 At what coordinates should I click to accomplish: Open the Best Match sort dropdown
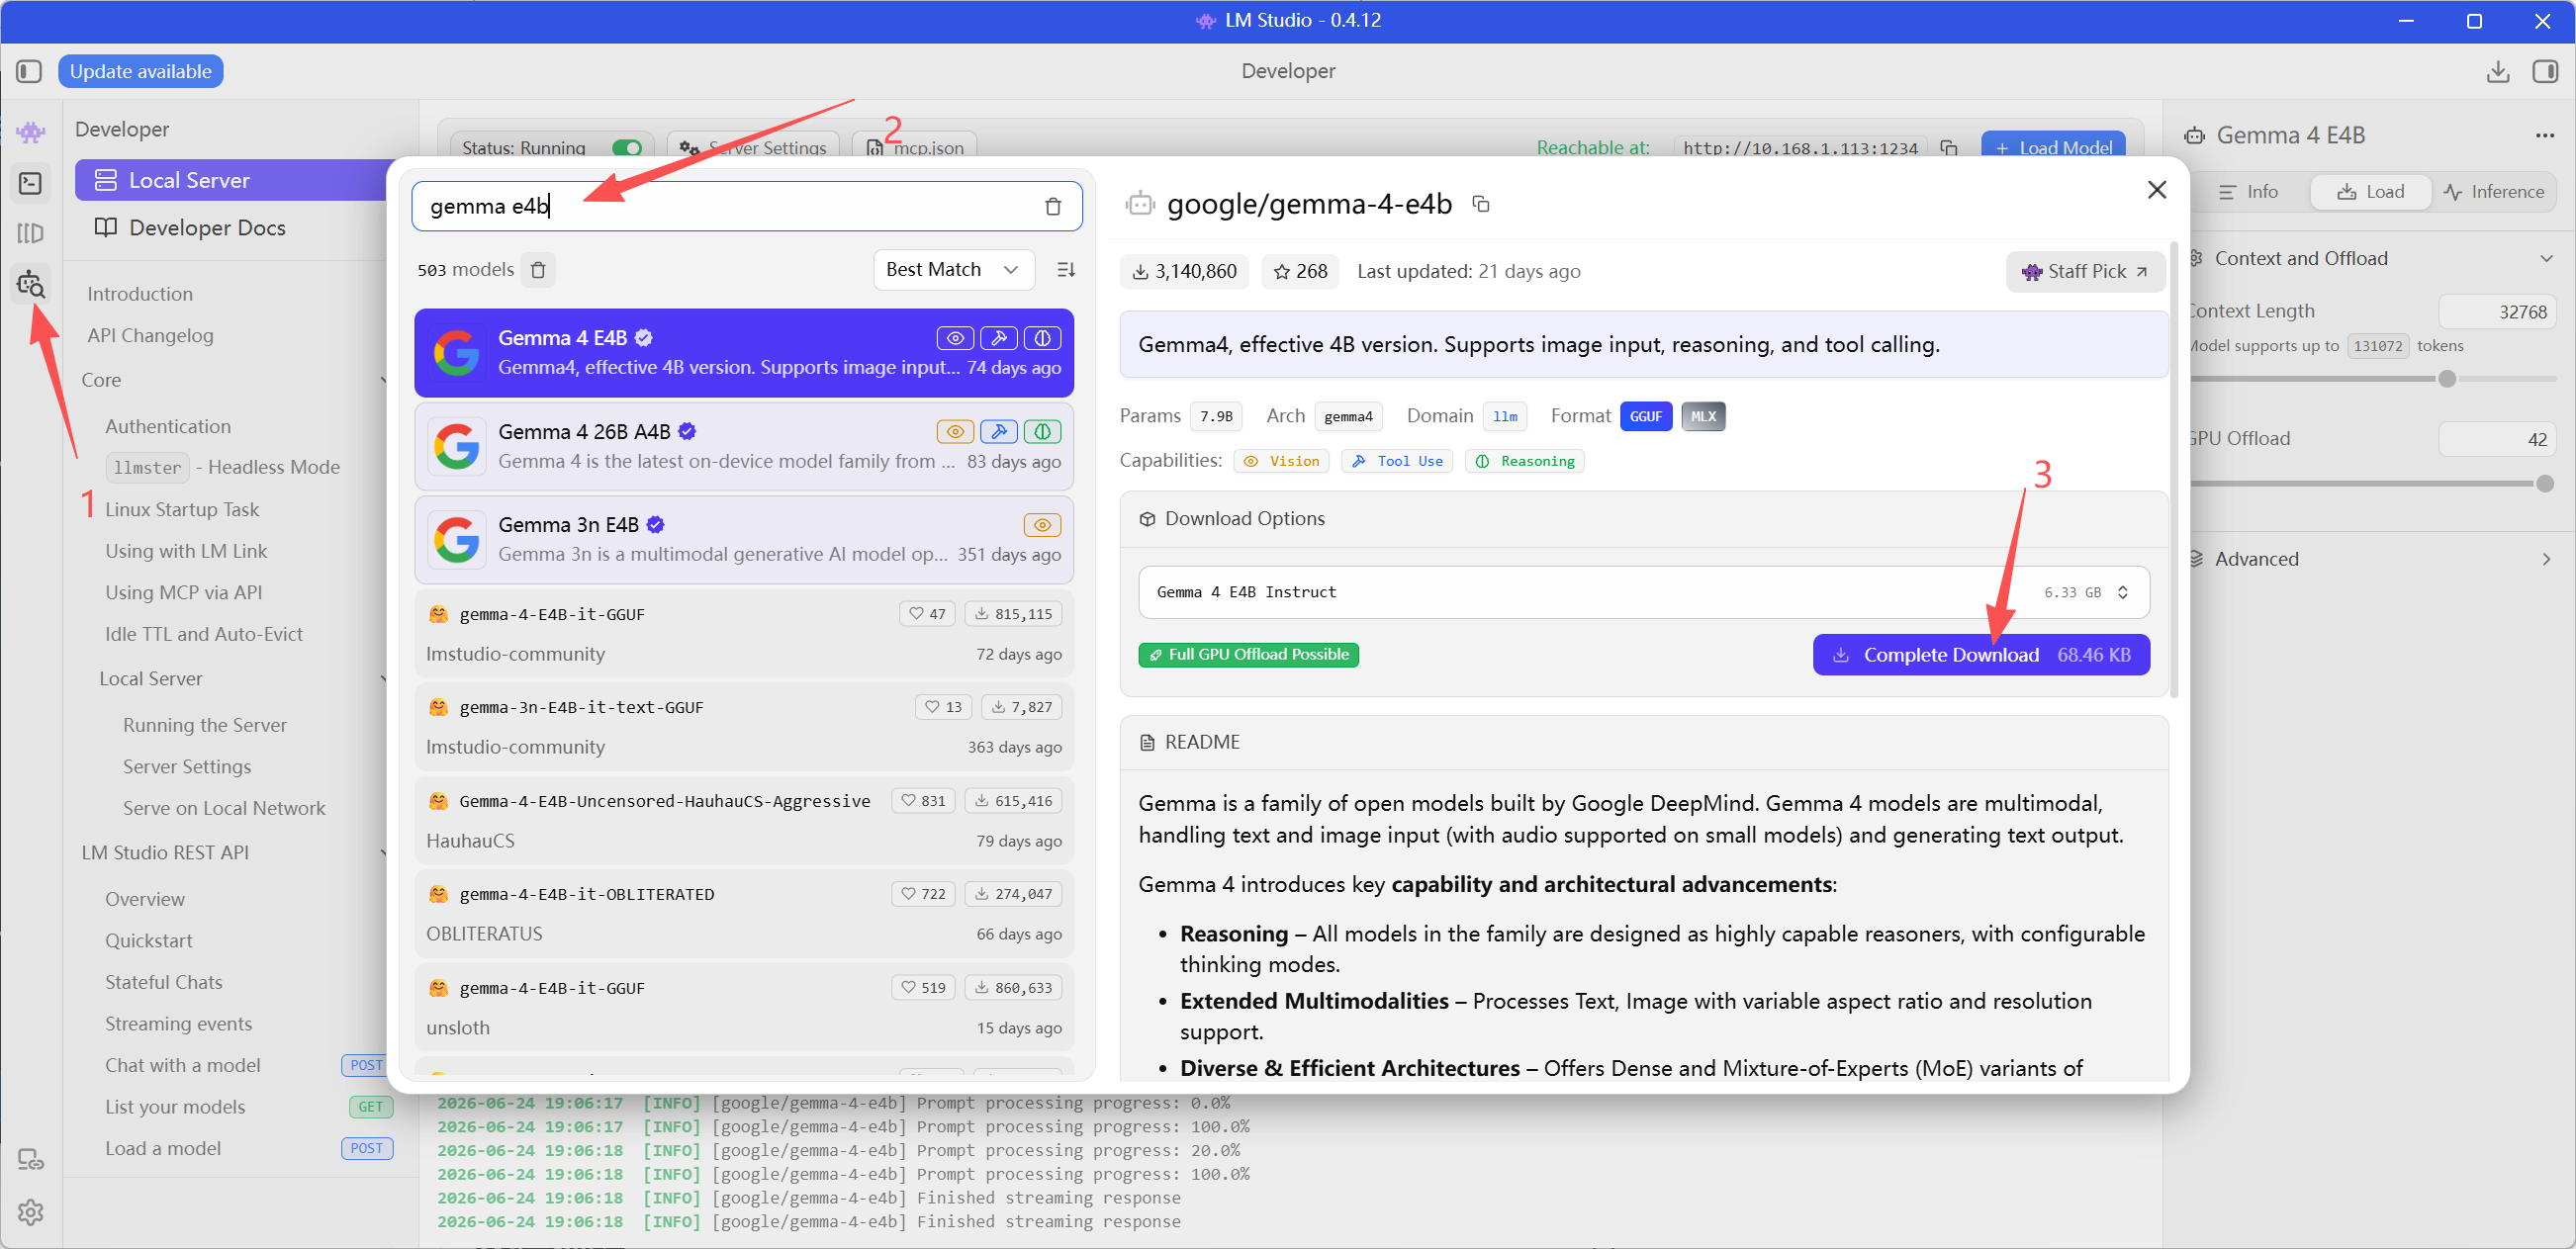[953, 270]
